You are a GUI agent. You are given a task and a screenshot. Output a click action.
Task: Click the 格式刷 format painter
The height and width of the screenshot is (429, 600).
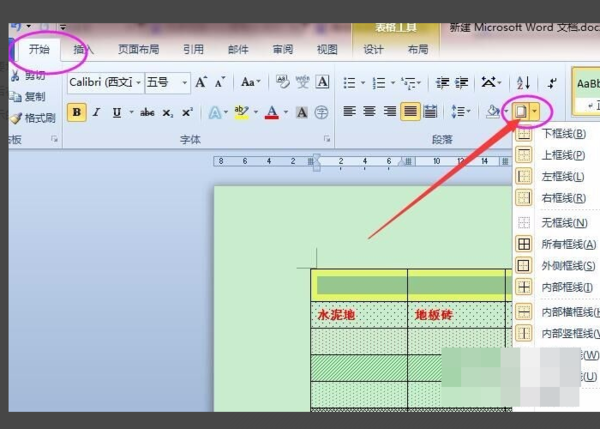33,118
